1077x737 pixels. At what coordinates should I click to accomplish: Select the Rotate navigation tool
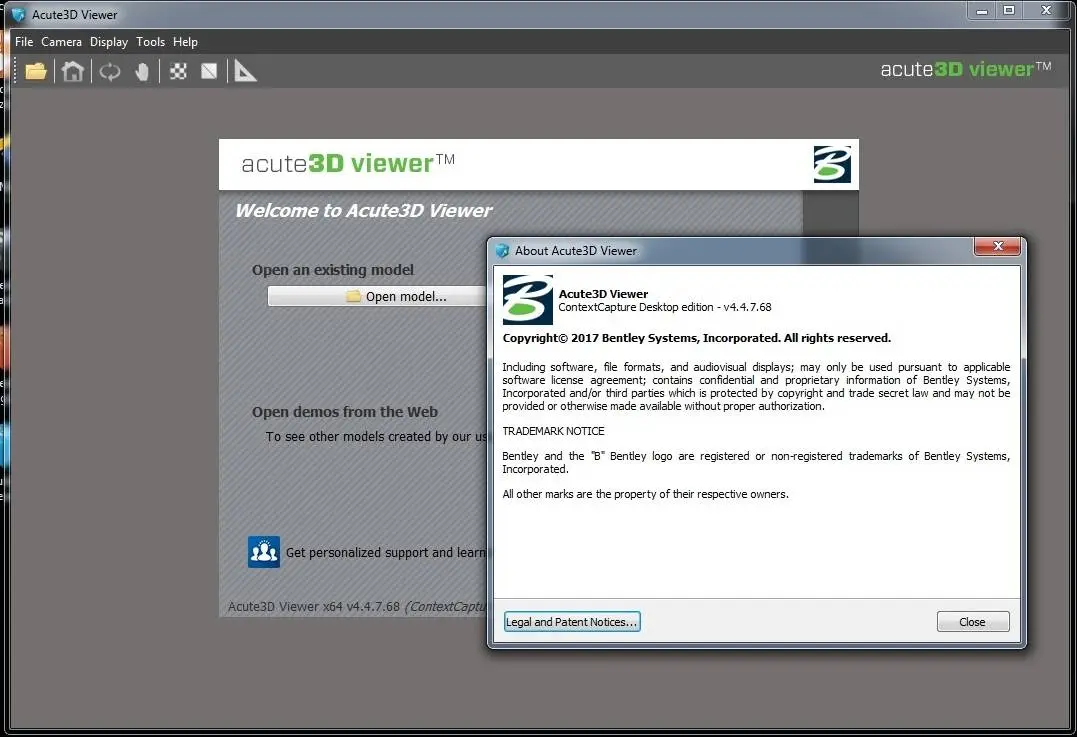tap(110, 71)
